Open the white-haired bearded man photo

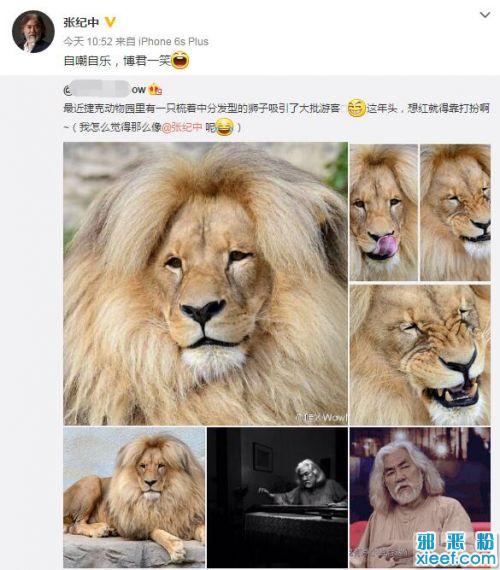click(420, 497)
